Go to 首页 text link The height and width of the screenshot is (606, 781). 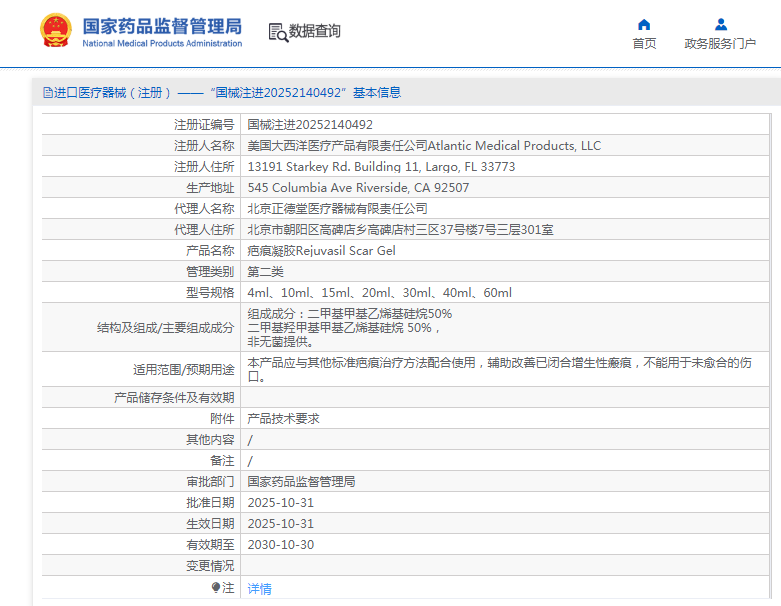click(x=644, y=44)
